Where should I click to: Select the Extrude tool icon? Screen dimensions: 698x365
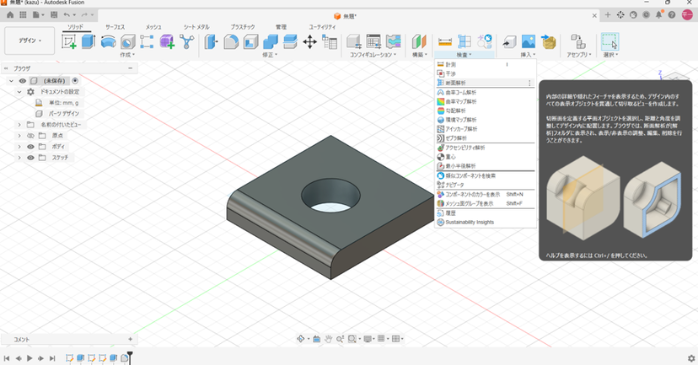point(88,42)
